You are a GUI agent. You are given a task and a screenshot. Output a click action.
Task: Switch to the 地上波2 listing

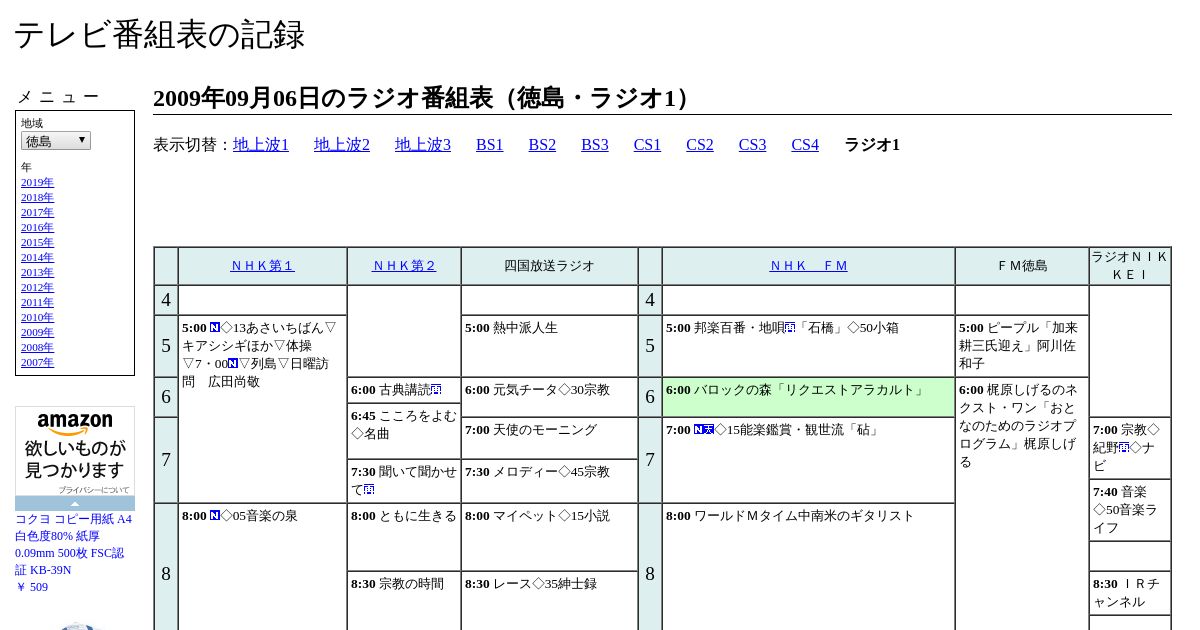[x=342, y=145]
